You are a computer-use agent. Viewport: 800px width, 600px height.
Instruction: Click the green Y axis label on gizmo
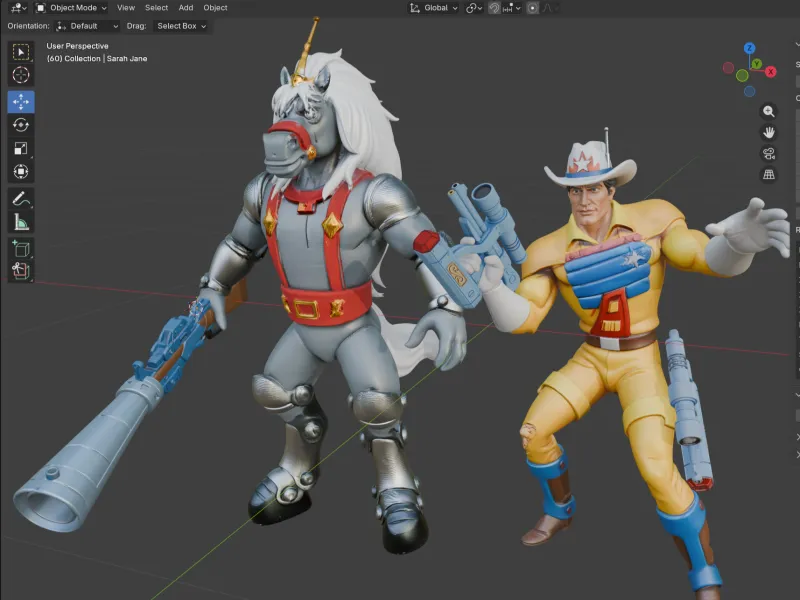(757, 64)
